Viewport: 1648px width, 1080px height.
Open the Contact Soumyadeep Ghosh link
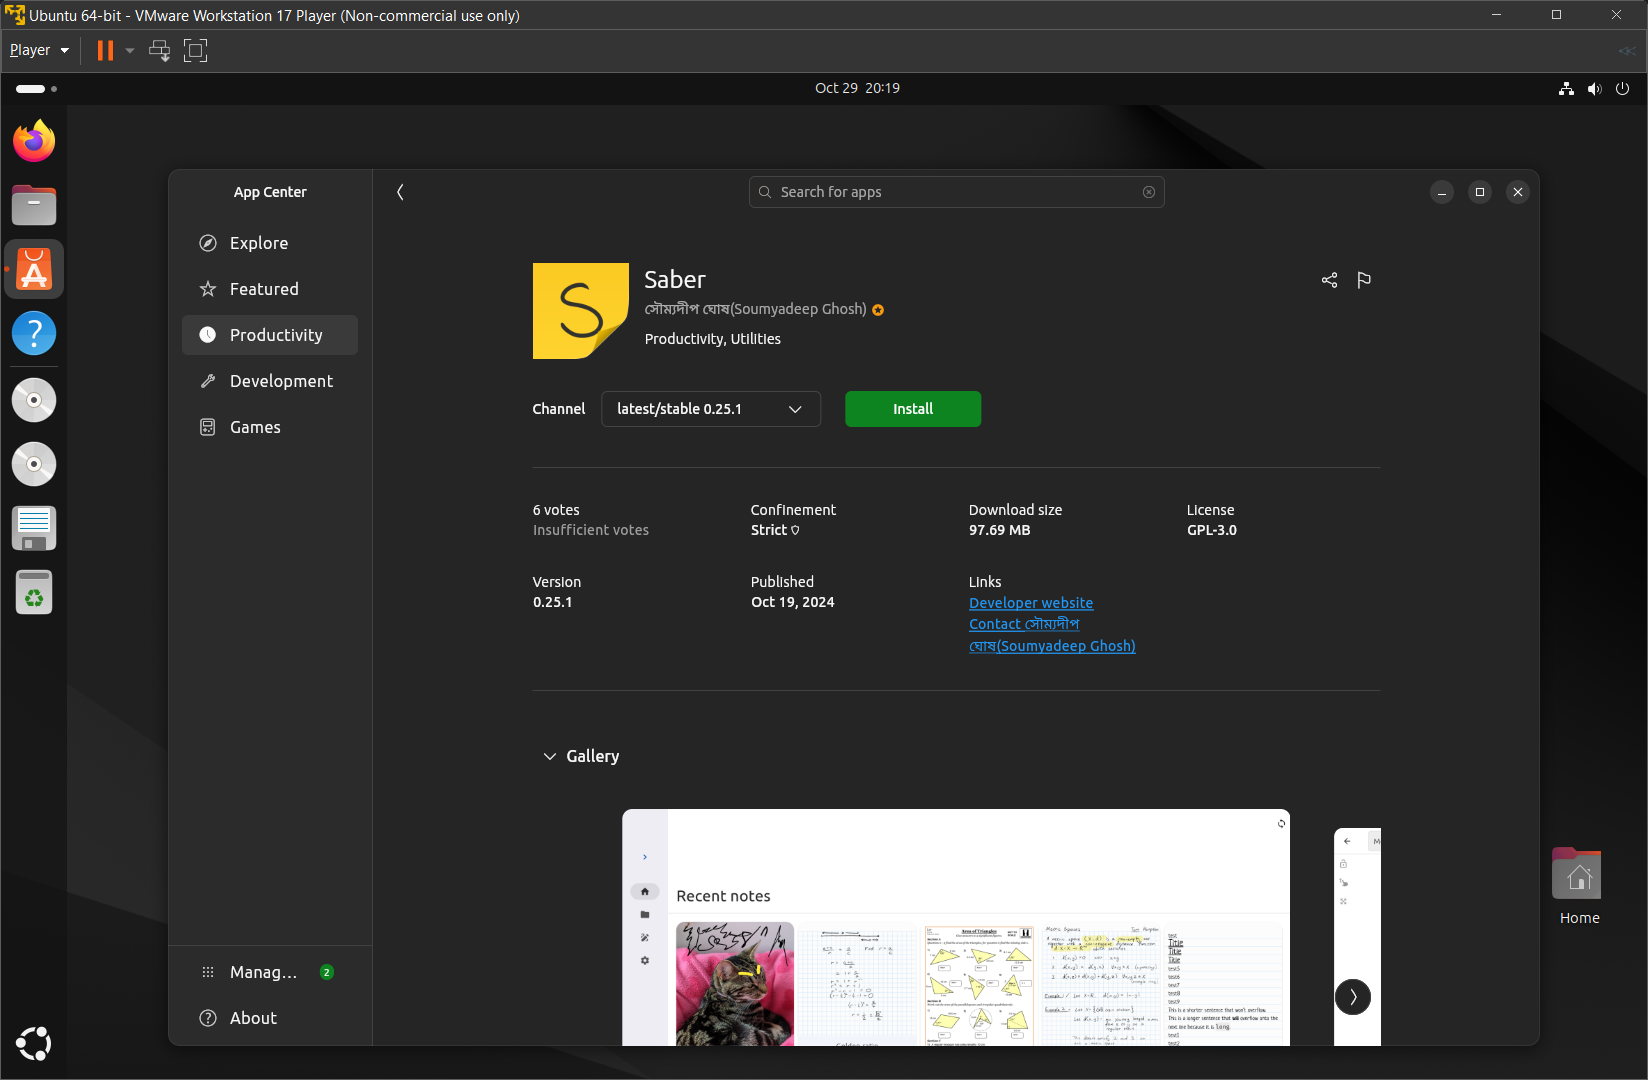coord(1052,635)
